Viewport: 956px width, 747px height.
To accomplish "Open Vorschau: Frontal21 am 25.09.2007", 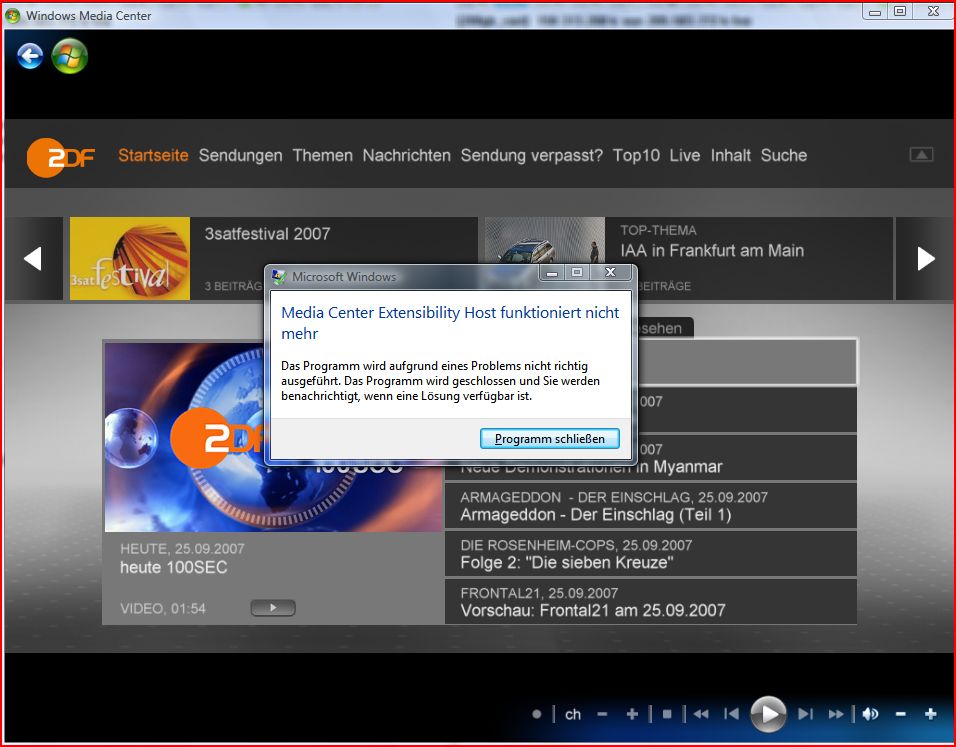I will click(x=651, y=602).
